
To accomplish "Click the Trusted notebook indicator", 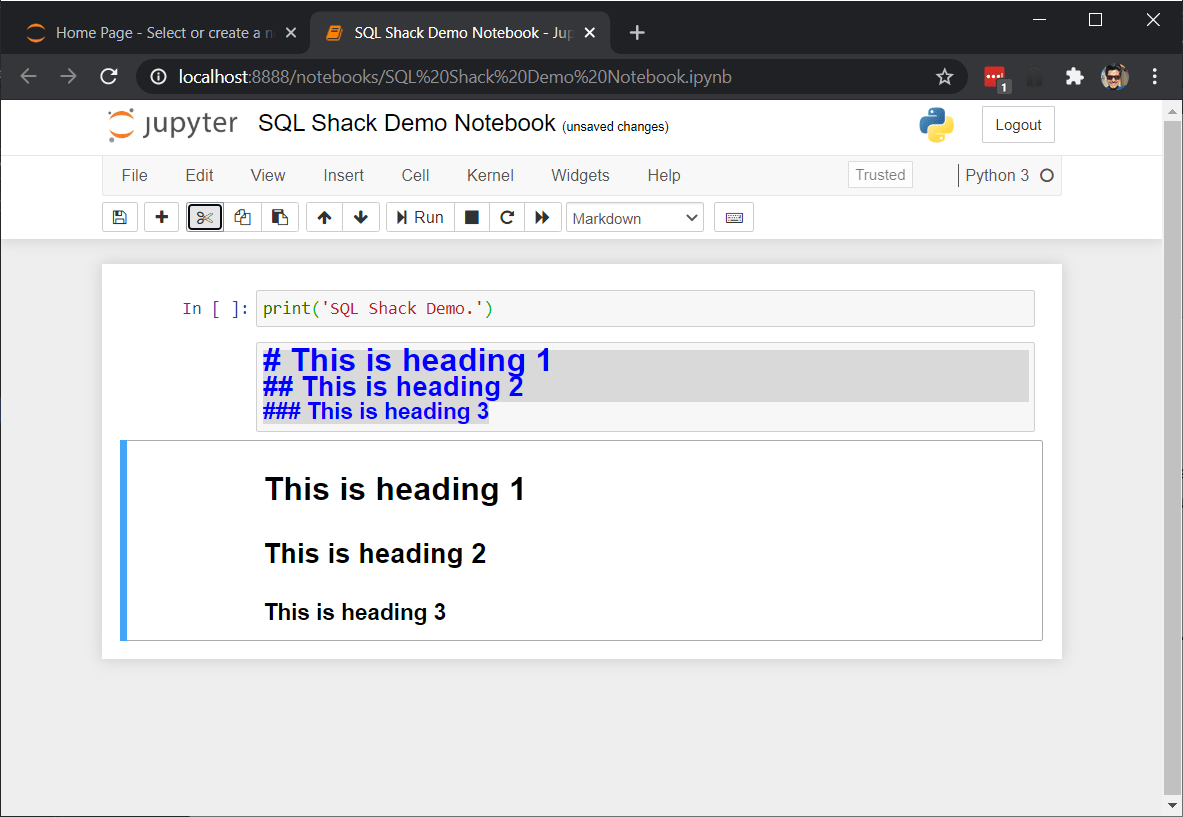I will pyautogui.click(x=880, y=174).
